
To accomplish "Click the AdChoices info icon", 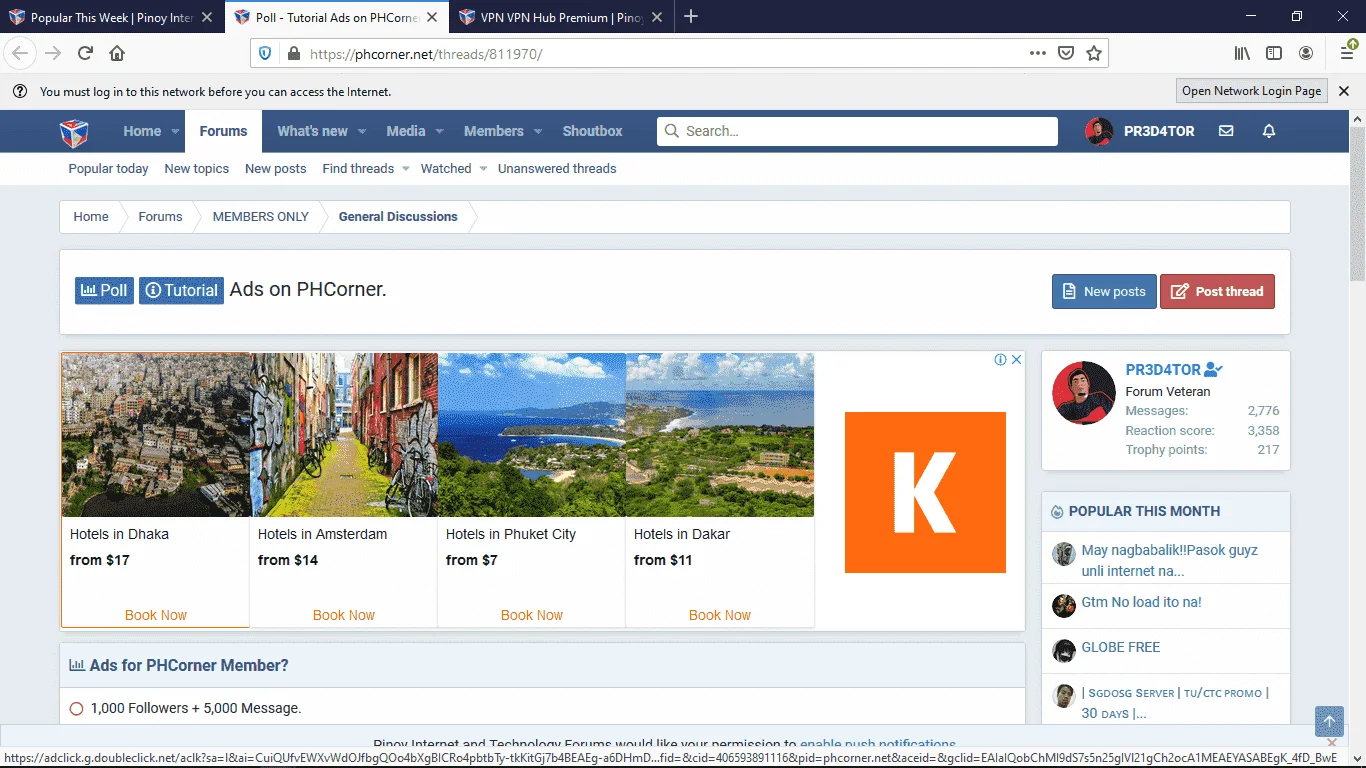I will (1000, 360).
